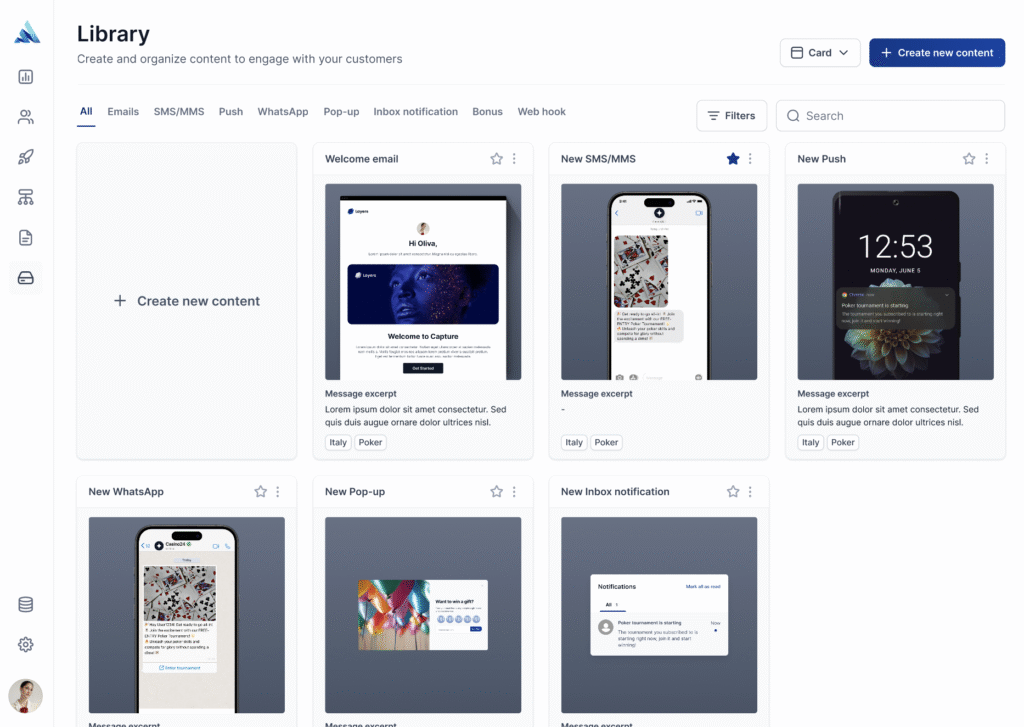The image size is (1024, 727).
Task: Switch to the Web hook tab
Action: [542, 112]
